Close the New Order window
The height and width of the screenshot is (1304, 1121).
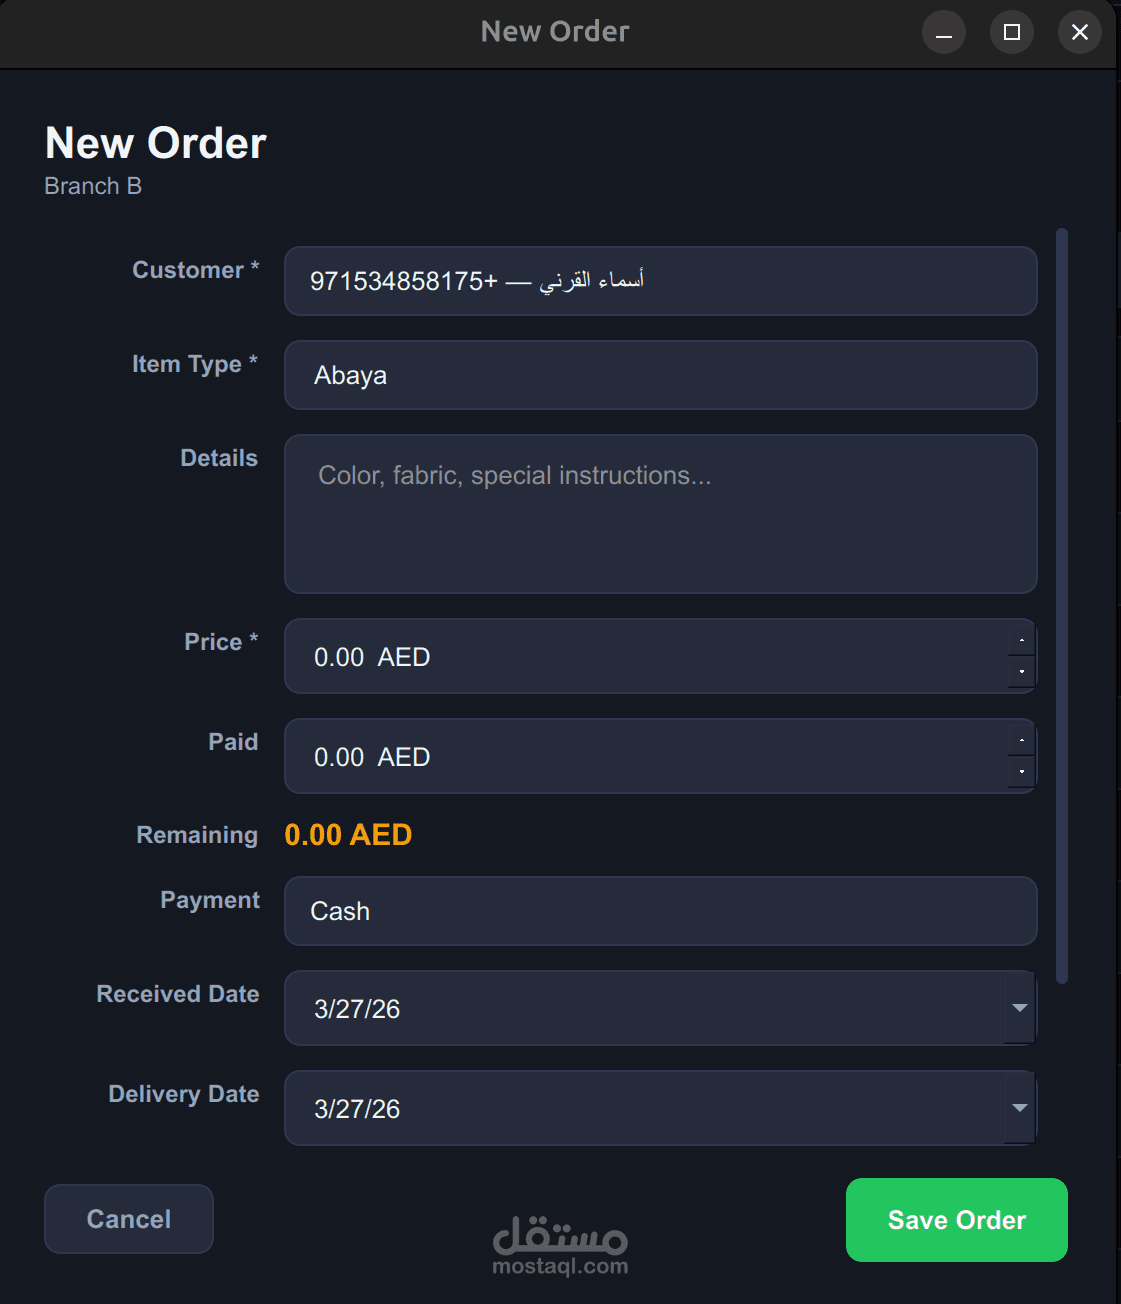(1080, 32)
